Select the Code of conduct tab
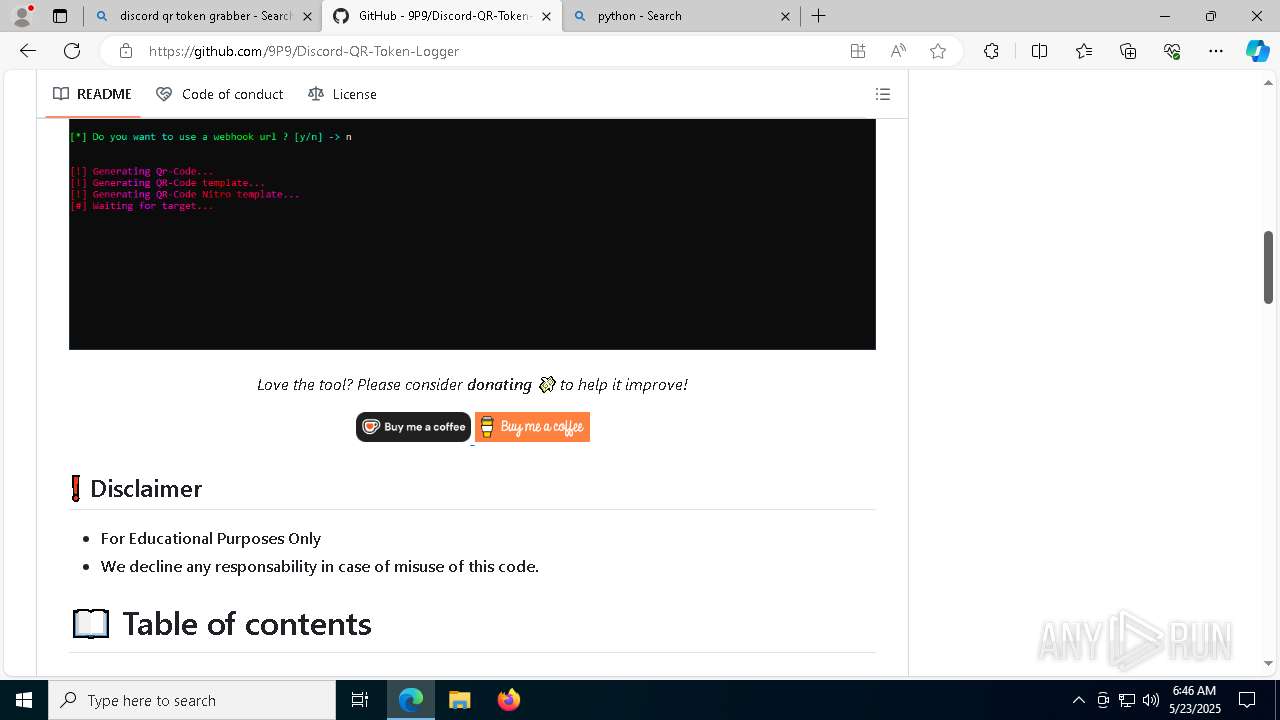The image size is (1280, 720). coord(220,94)
